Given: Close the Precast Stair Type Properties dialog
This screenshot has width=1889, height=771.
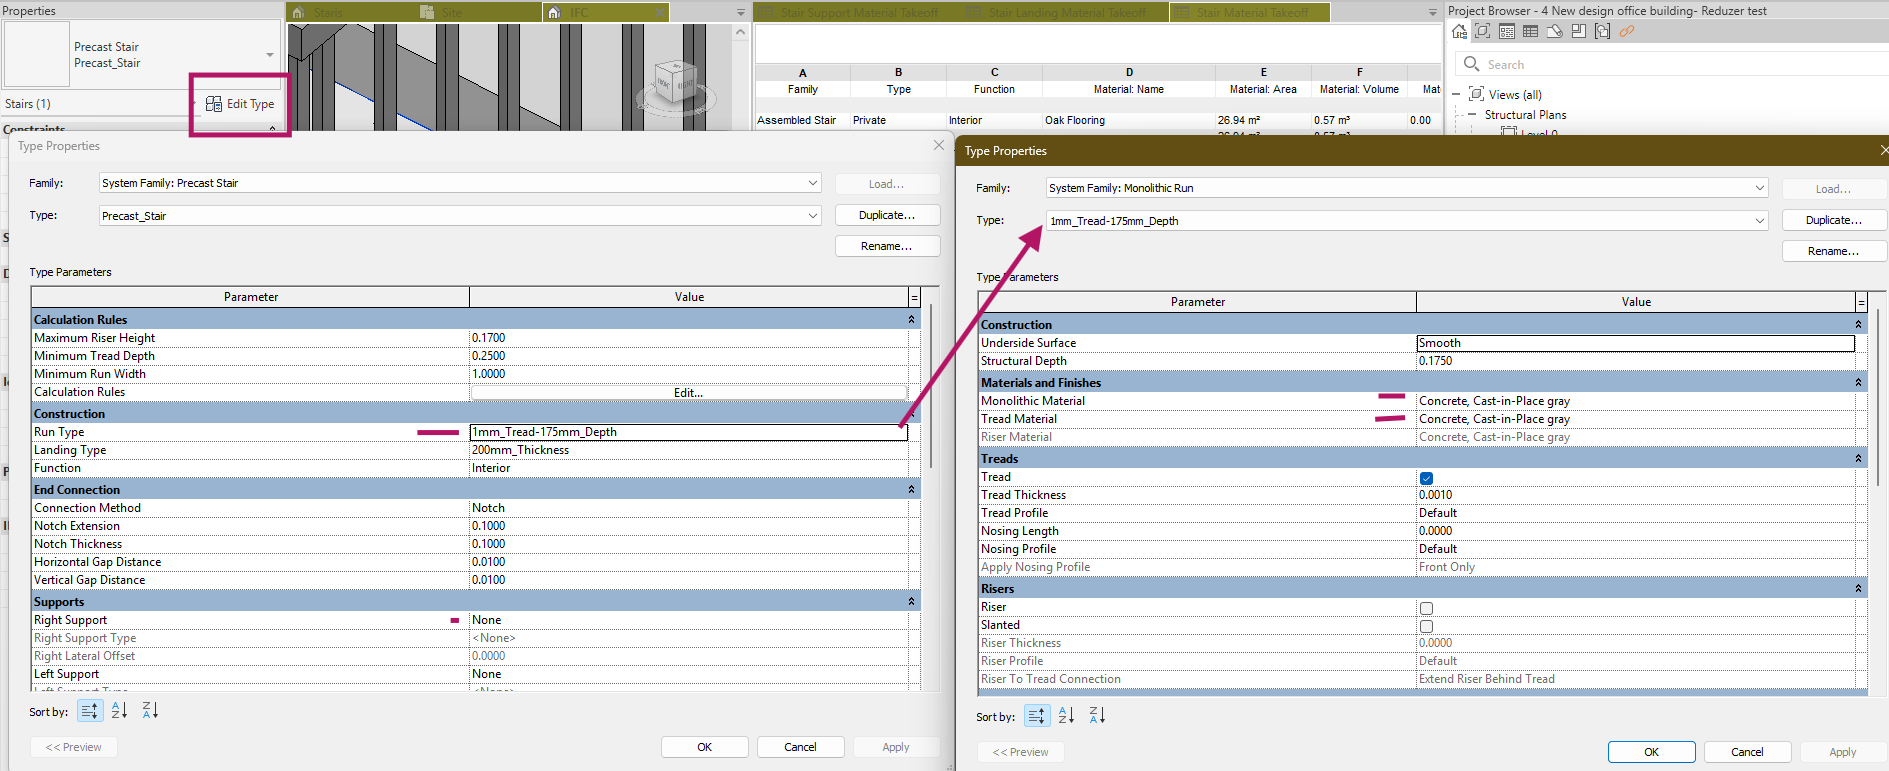Looking at the screenshot, I should point(939,145).
